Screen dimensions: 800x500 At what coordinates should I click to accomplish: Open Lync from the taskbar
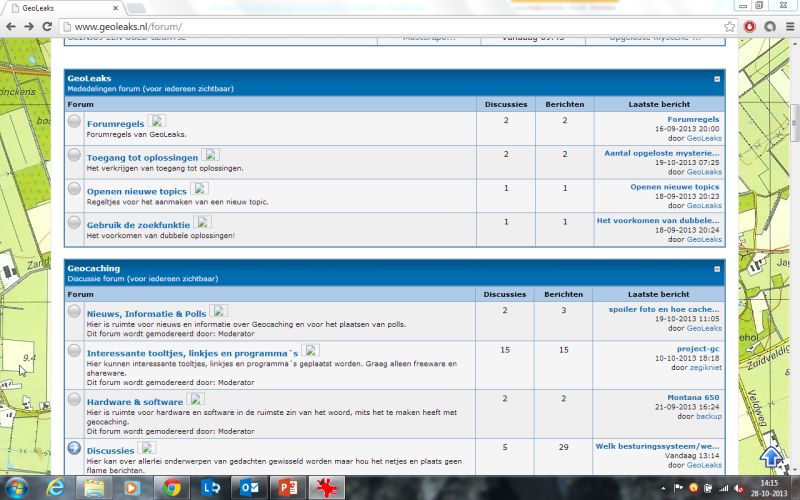click(x=211, y=488)
